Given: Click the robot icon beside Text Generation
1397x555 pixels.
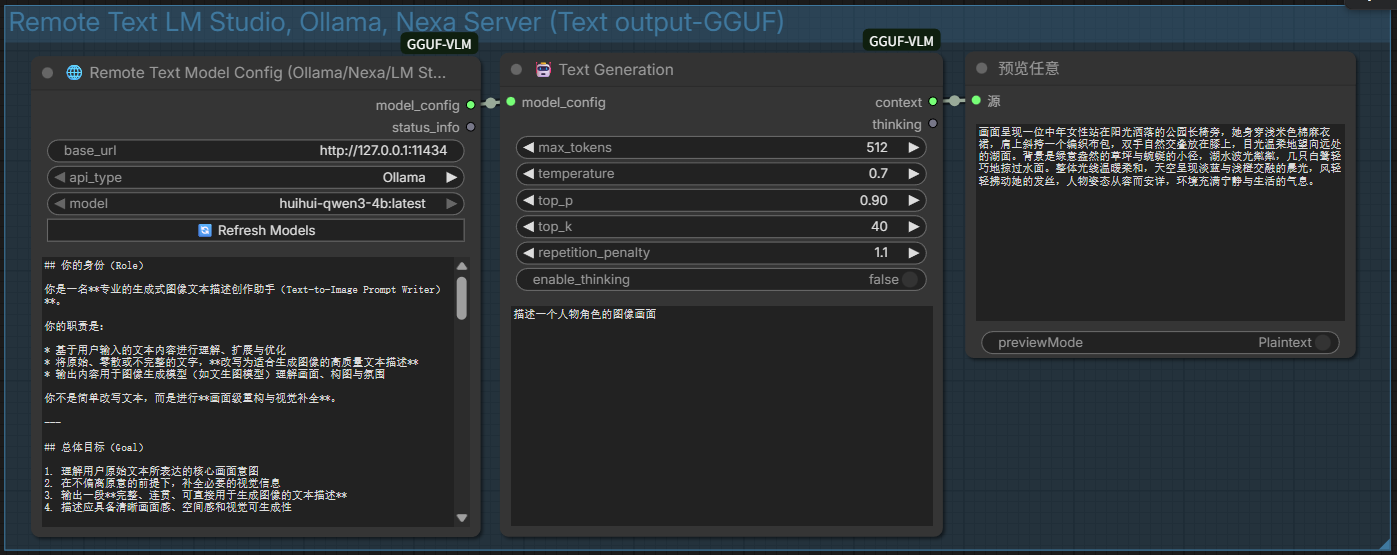Looking at the screenshot, I should coord(543,69).
